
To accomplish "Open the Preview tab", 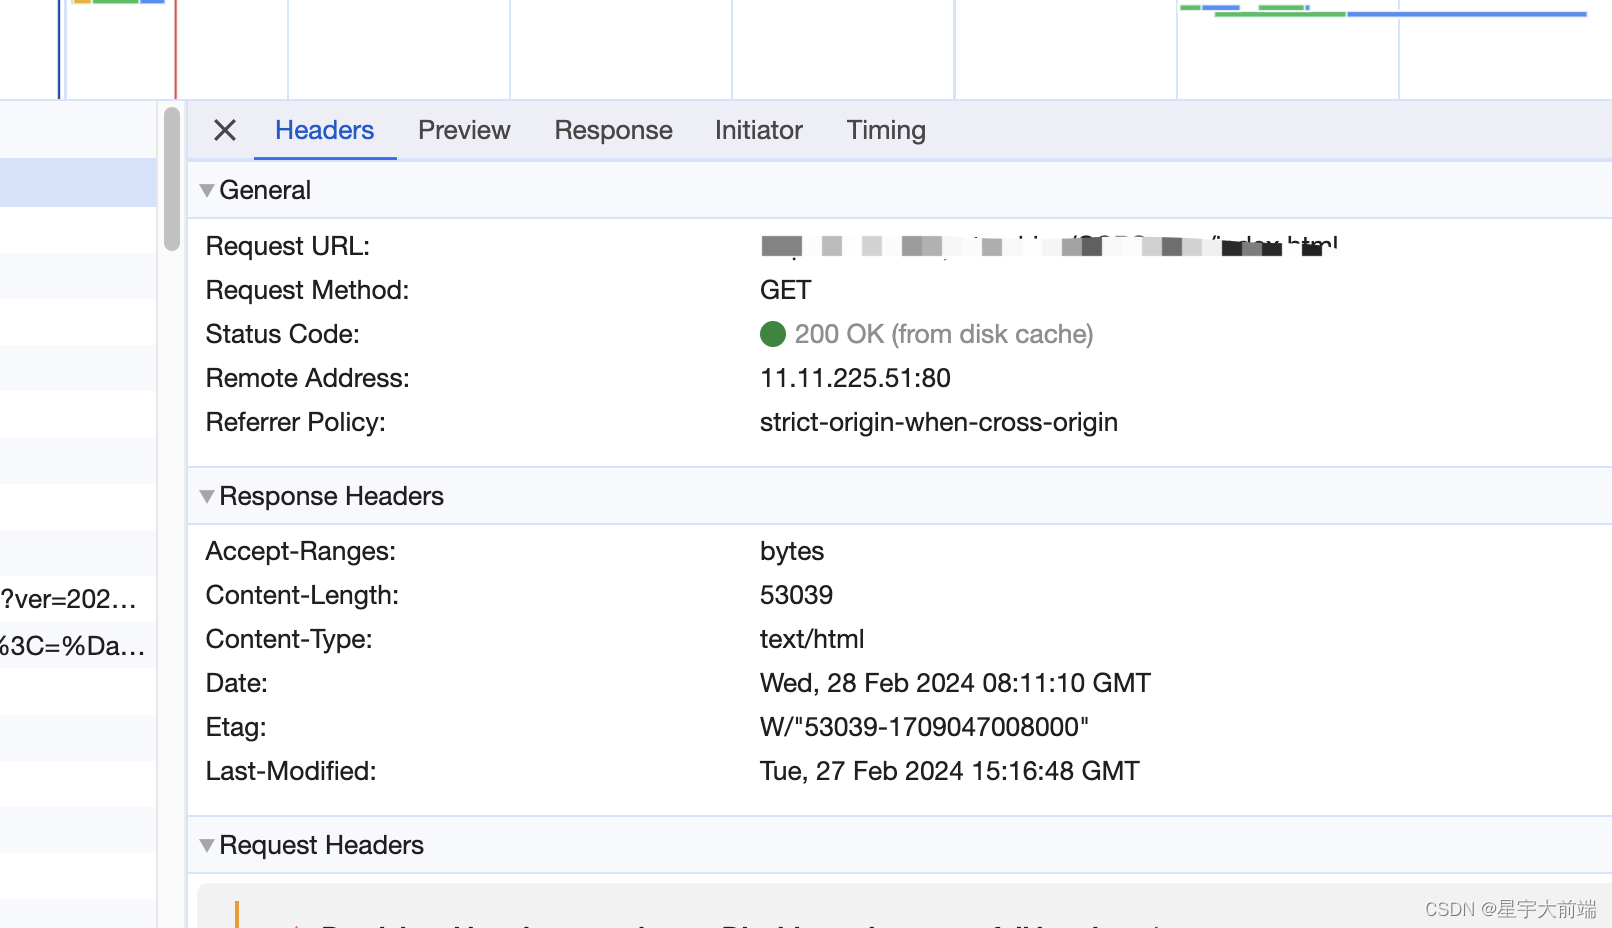I will (x=464, y=130).
